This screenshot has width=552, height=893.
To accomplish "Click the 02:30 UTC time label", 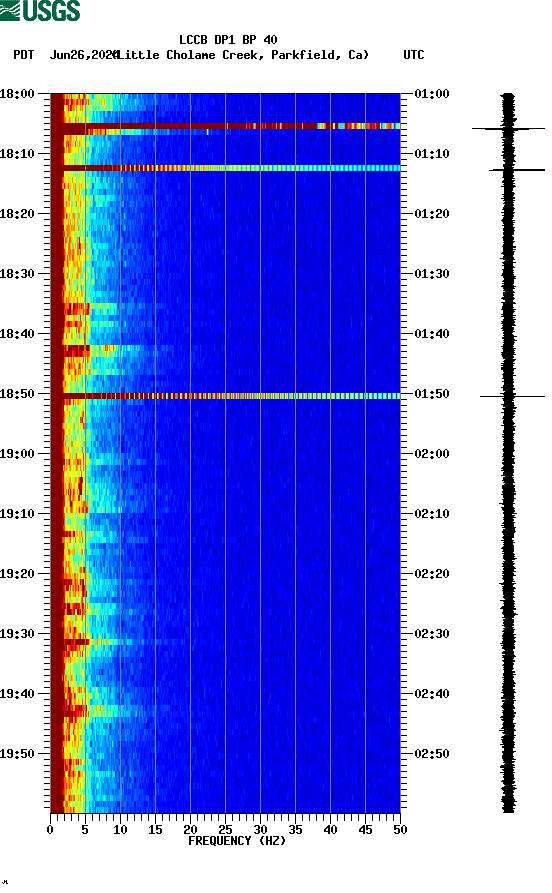I will point(432,634).
